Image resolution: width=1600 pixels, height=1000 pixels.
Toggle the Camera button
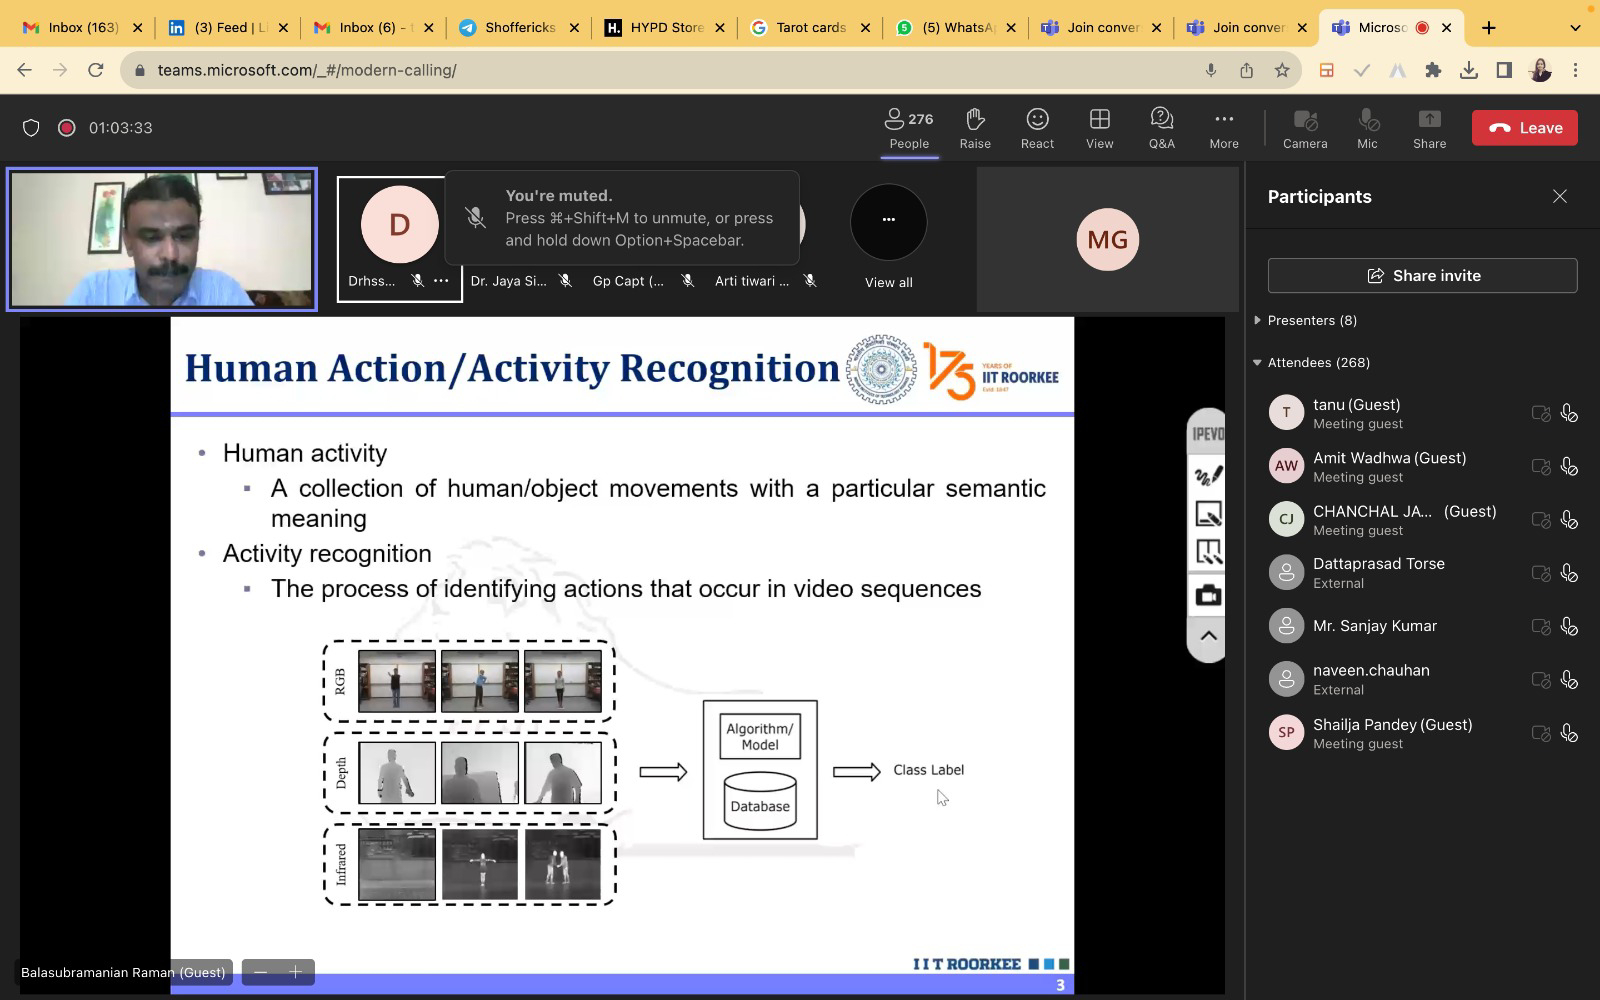[1305, 128]
